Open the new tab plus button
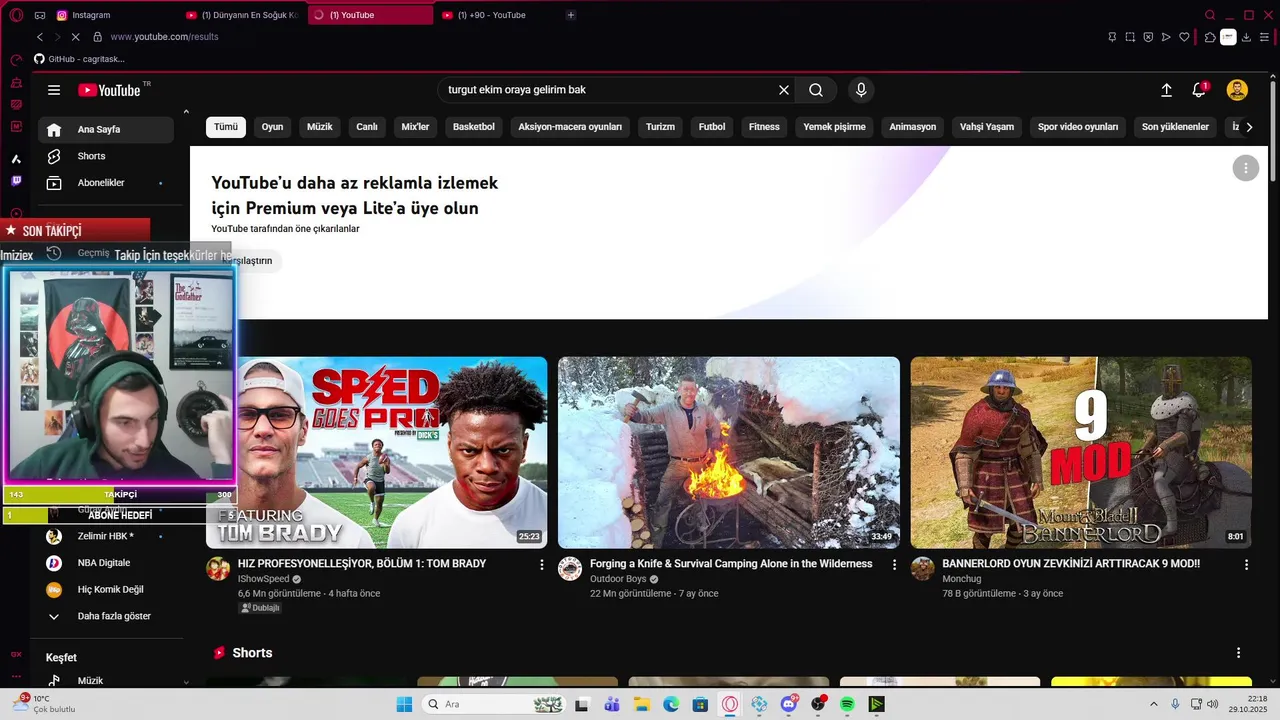This screenshot has width=1280, height=720. [x=571, y=15]
